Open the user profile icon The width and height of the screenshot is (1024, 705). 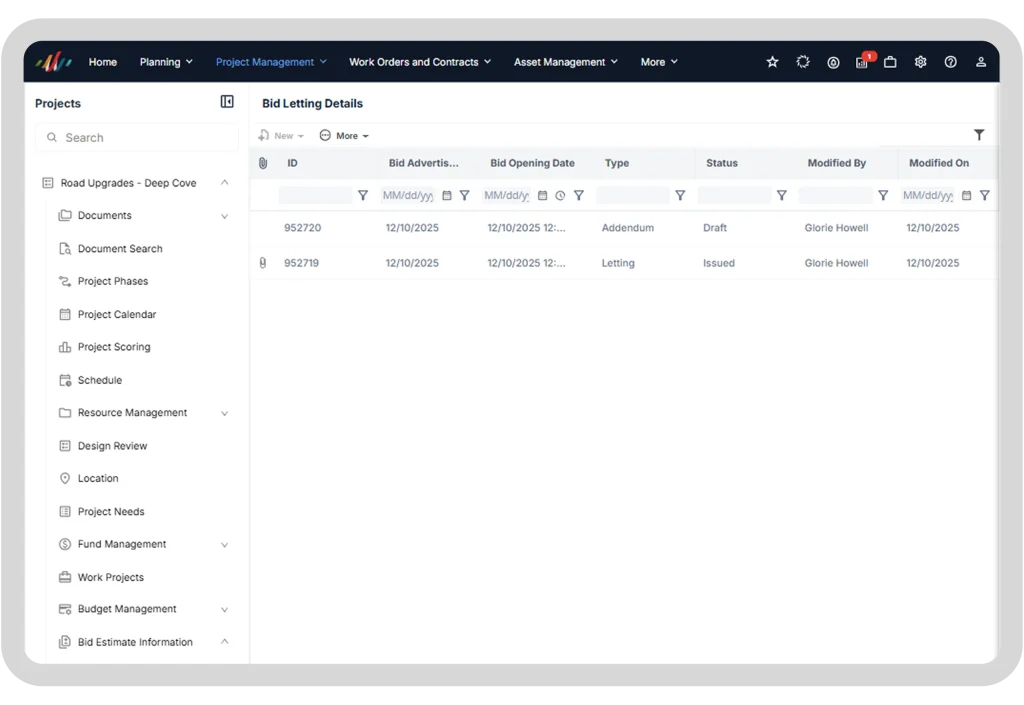tap(980, 62)
